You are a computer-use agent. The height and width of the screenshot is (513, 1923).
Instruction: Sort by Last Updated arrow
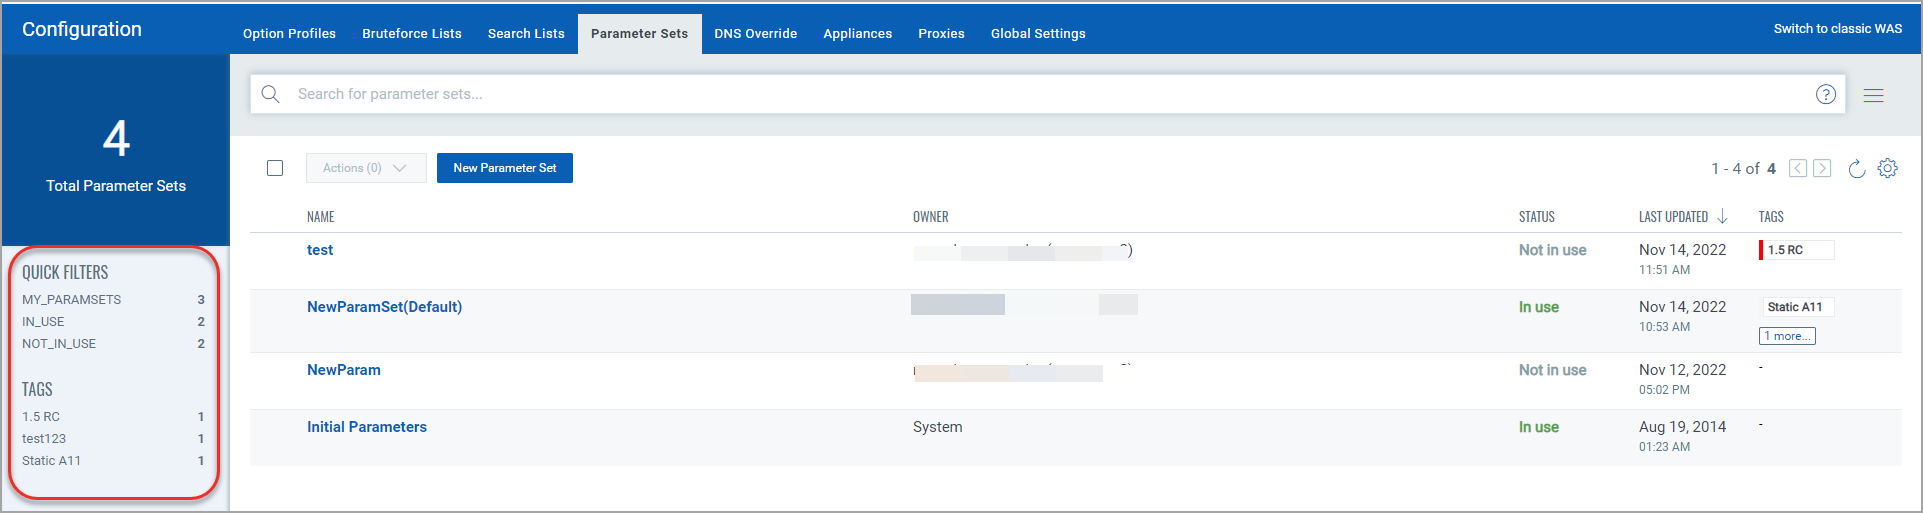[x=1722, y=216]
